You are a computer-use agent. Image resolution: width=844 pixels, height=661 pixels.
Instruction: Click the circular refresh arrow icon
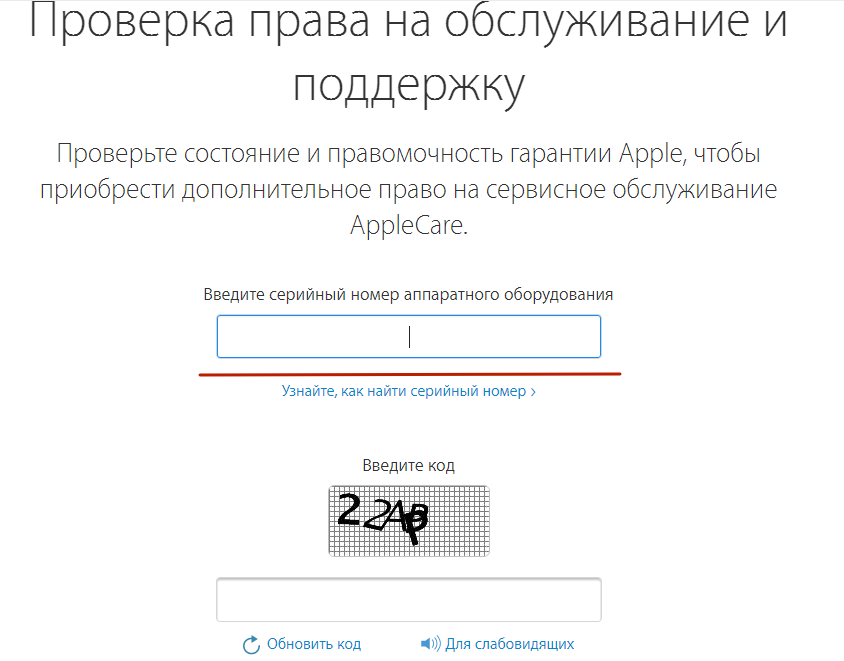pyautogui.click(x=251, y=644)
